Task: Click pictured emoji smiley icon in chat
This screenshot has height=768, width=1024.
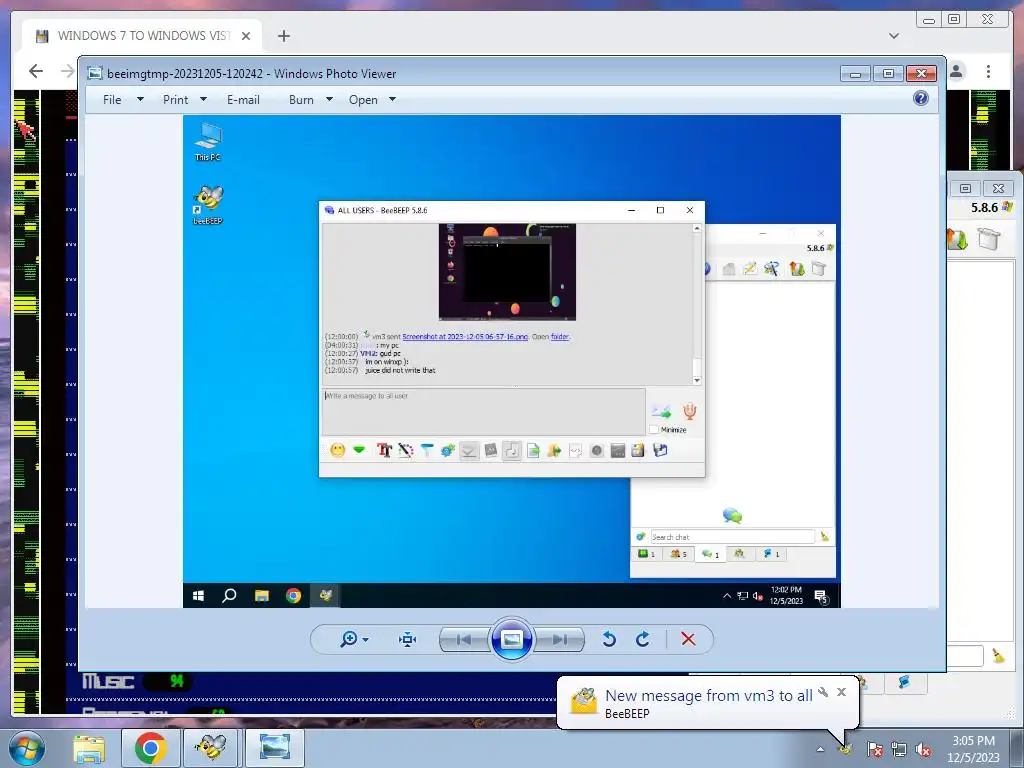Action: point(337,450)
